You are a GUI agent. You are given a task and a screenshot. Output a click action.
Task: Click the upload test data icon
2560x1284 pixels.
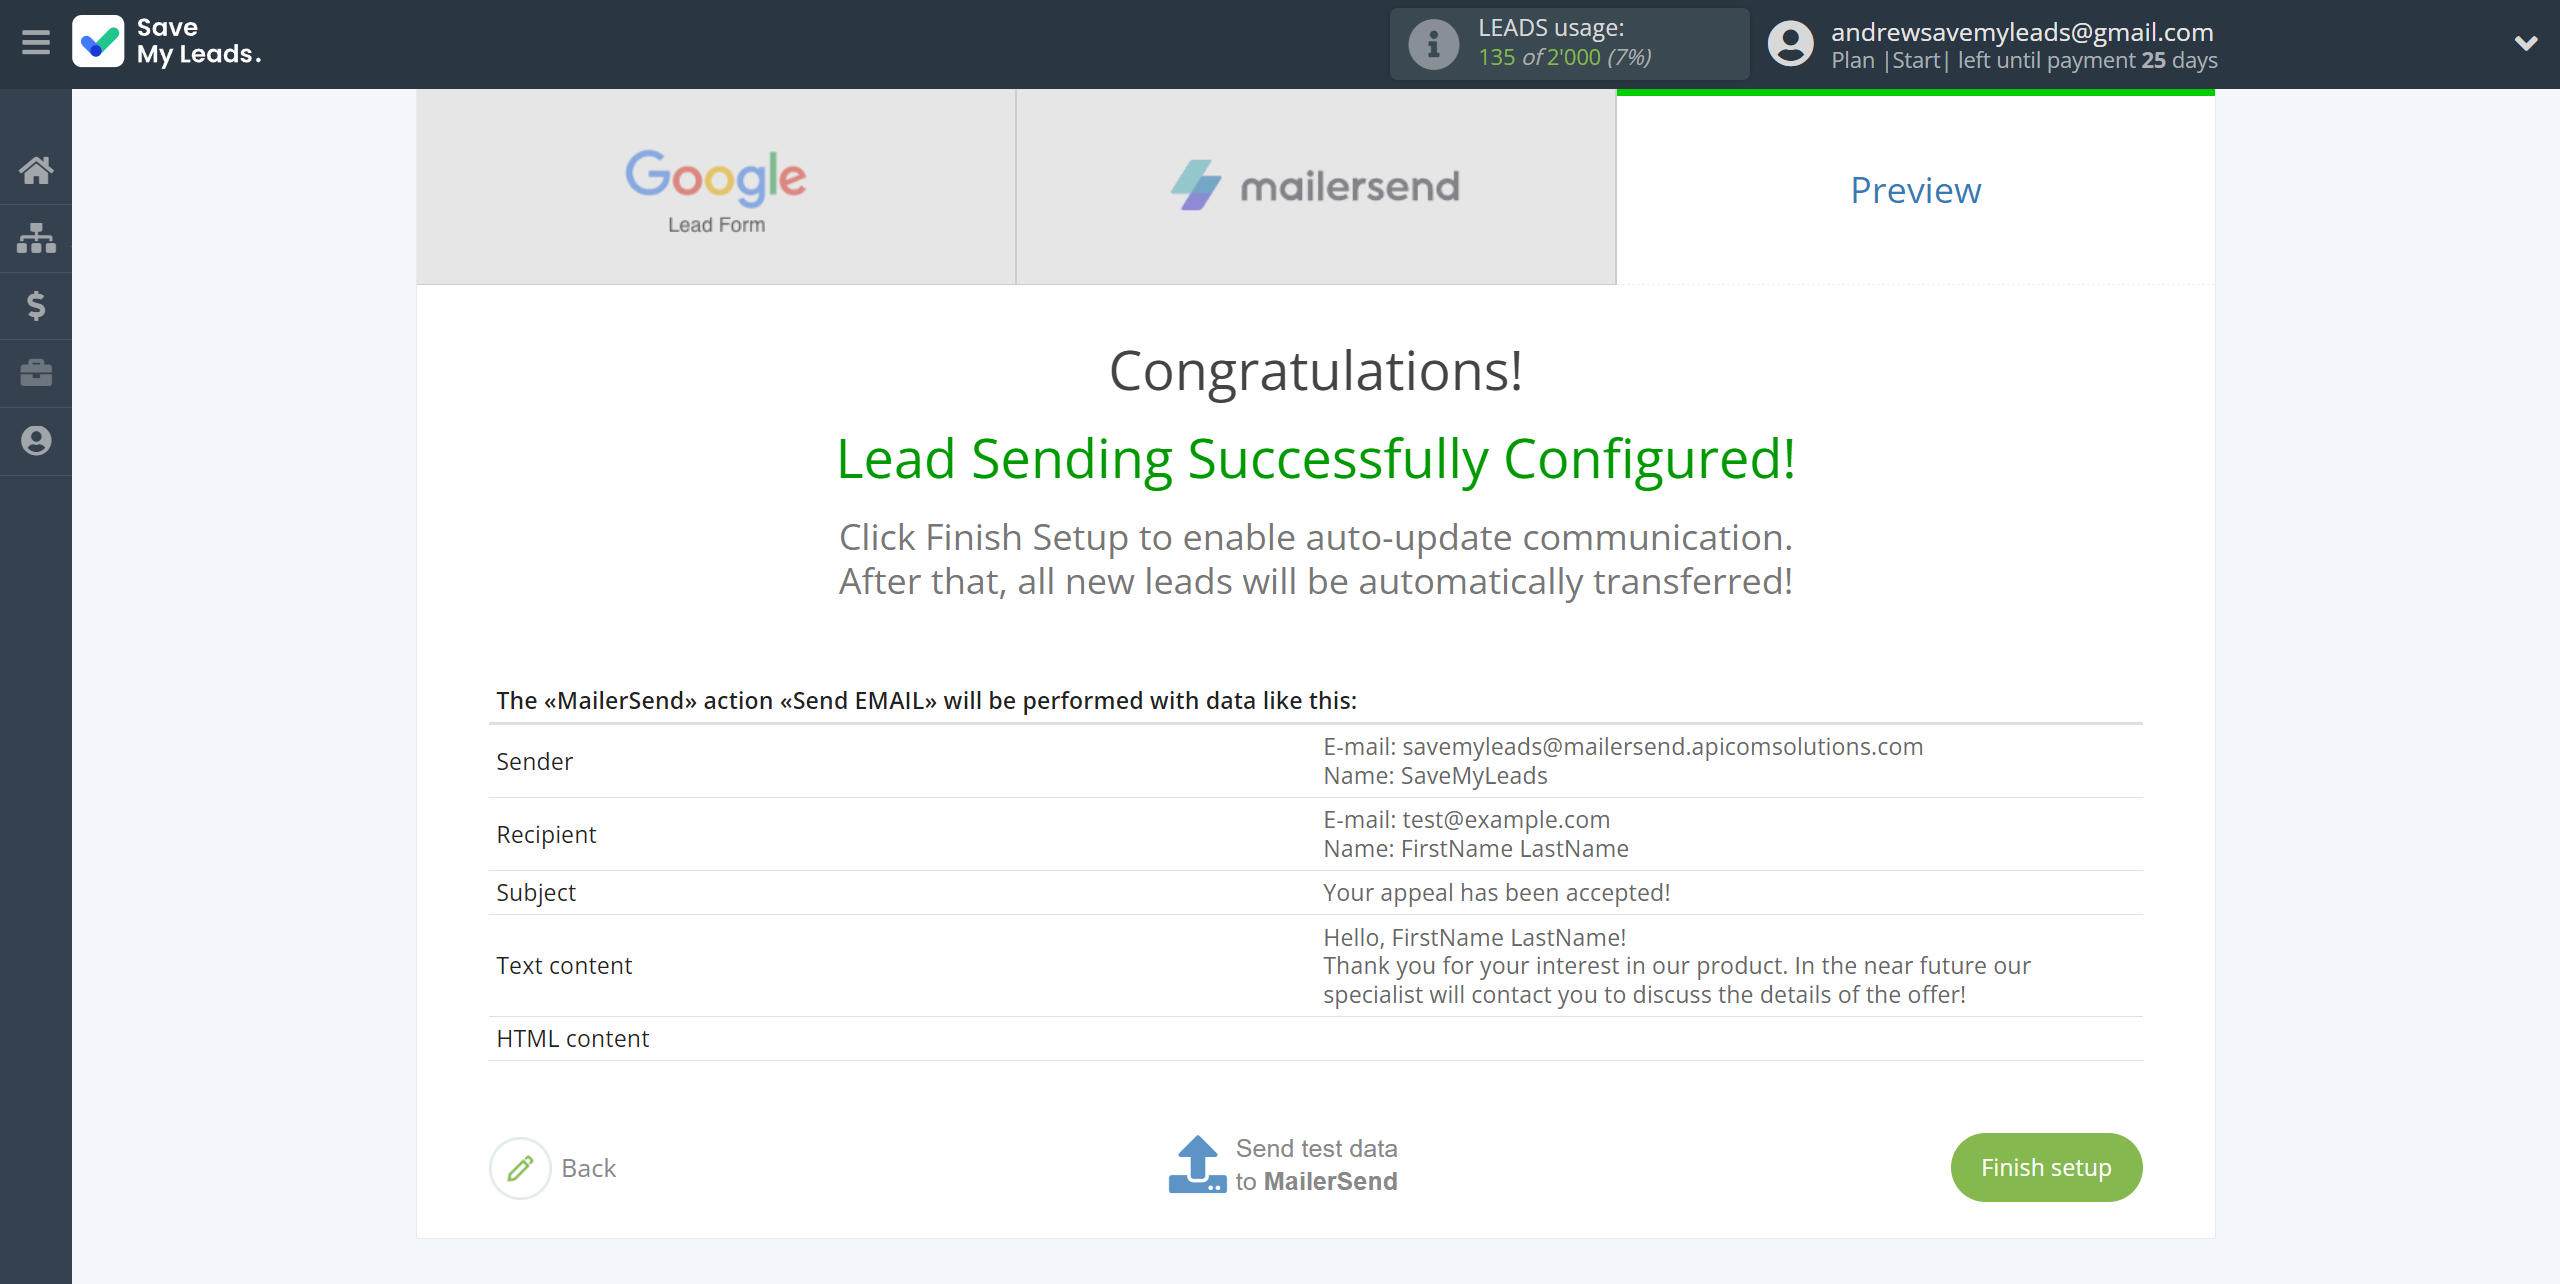(x=1197, y=1165)
